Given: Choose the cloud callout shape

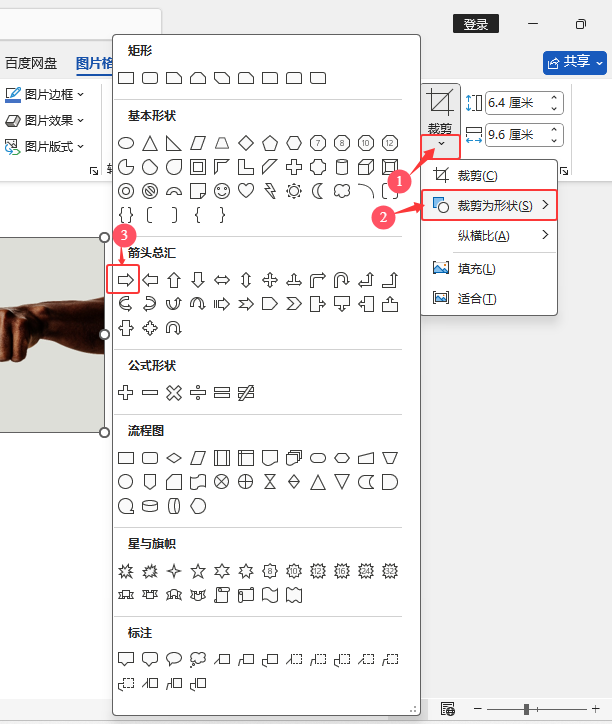Looking at the screenshot, I should 198,659.
